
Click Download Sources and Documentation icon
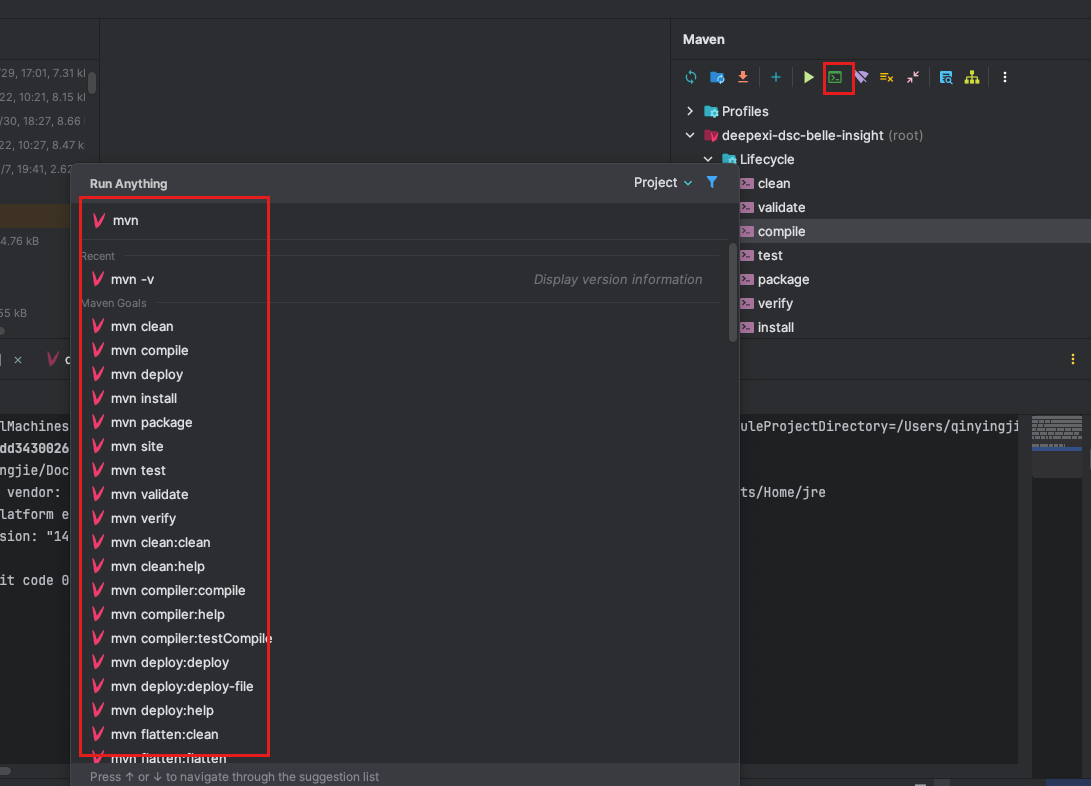tap(743, 77)
